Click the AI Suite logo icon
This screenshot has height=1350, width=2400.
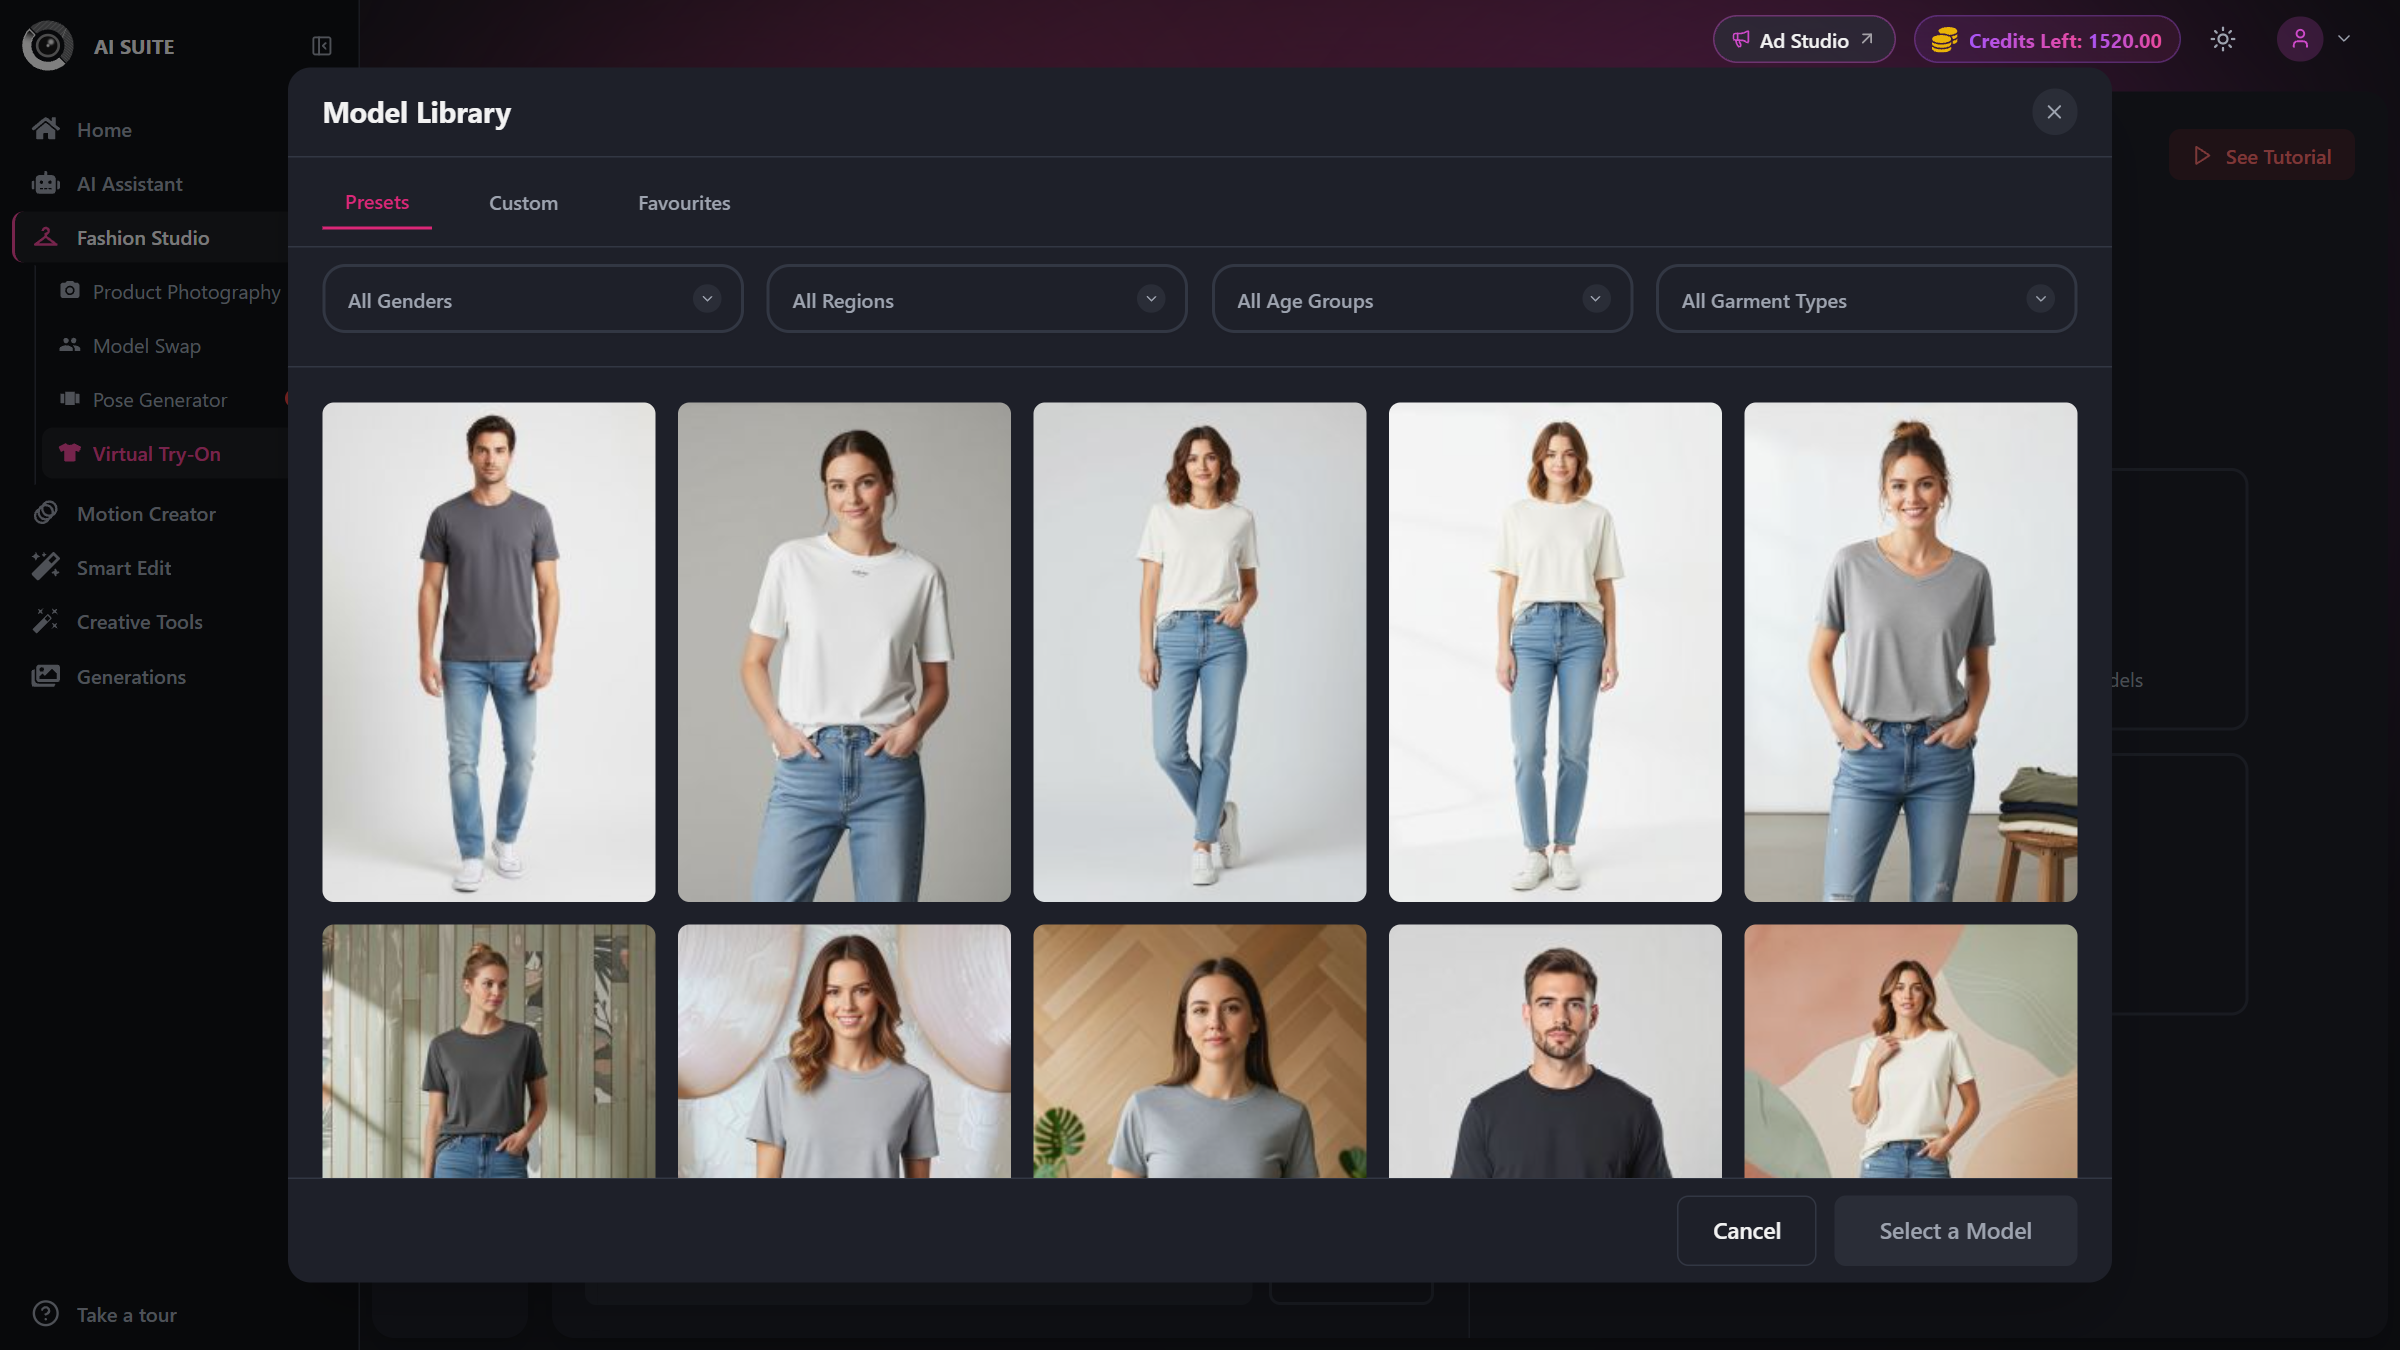pos(47,46)
